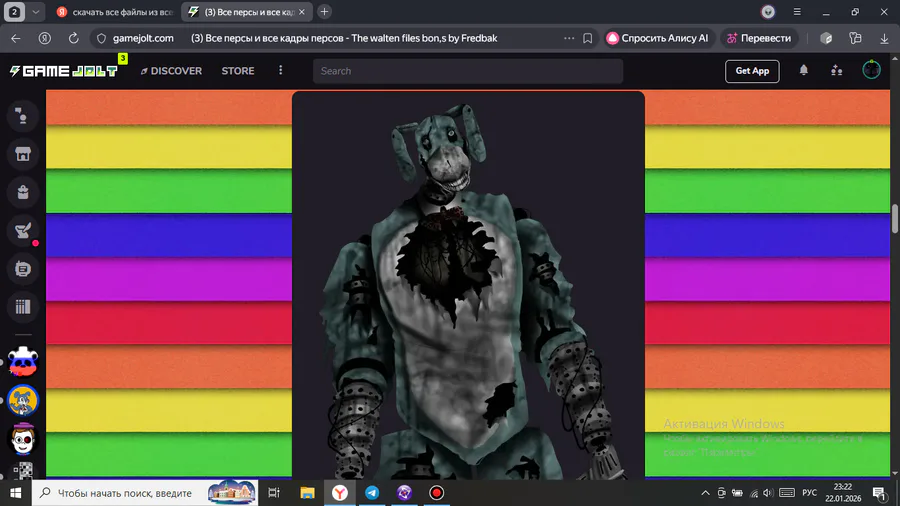
Task: Open the Yandex home icon in toolbar
Action: pyautogui.click(x=45, y=38)
